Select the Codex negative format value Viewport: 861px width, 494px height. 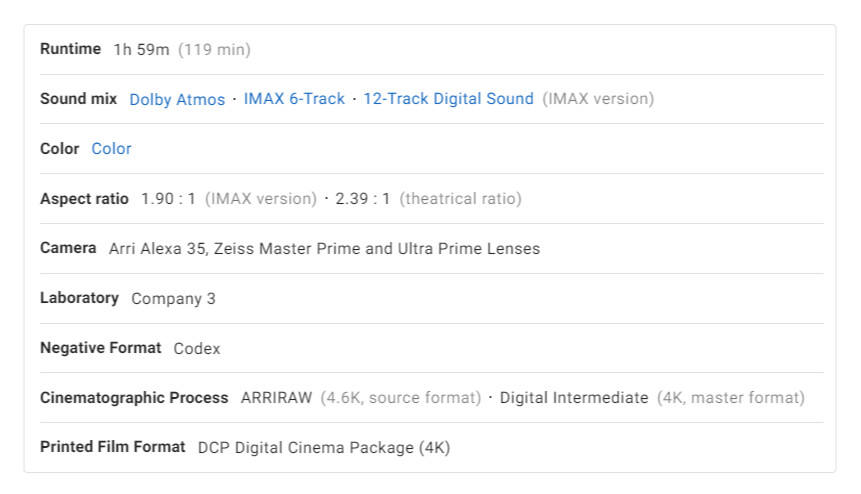196,349
